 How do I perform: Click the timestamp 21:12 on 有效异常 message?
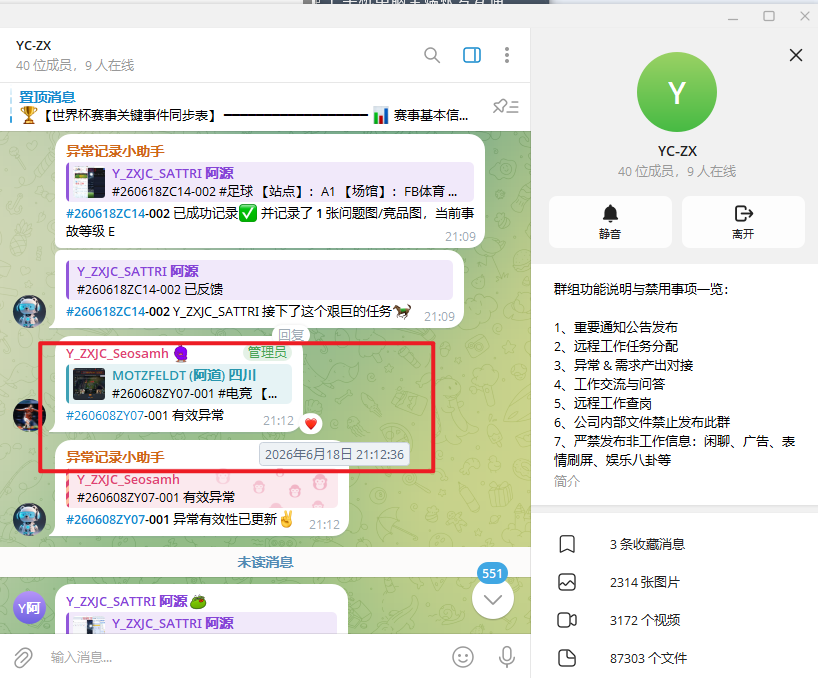pos(278,420)
